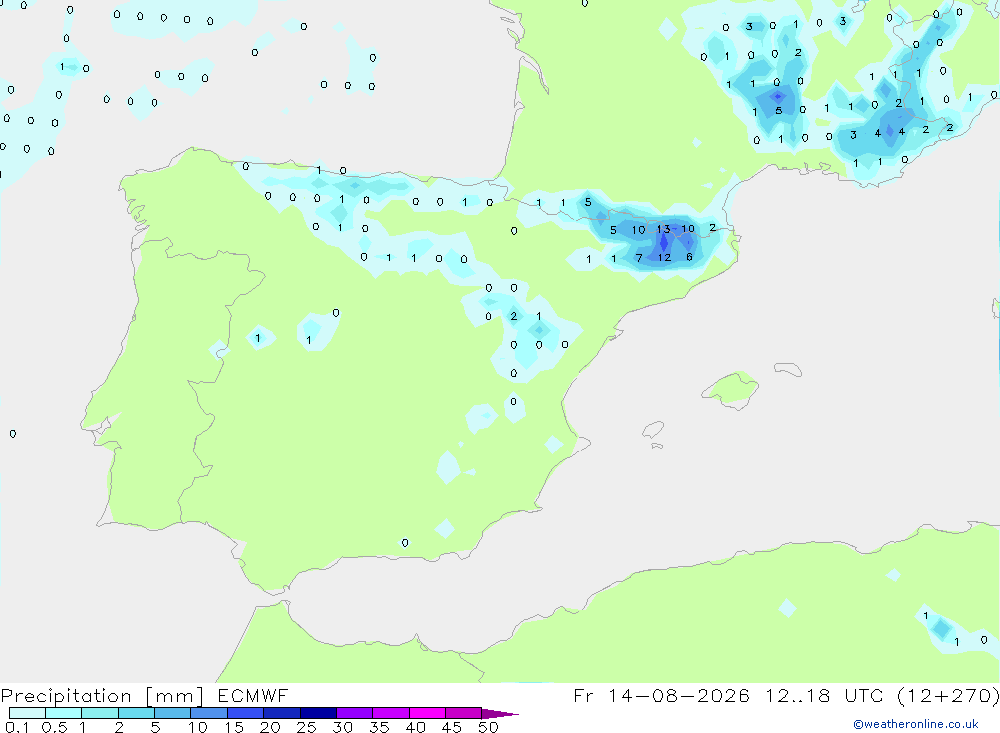Click the Menorca island outline
Viewport: 1000px width, 733px height.
click(x=788, y=369)
